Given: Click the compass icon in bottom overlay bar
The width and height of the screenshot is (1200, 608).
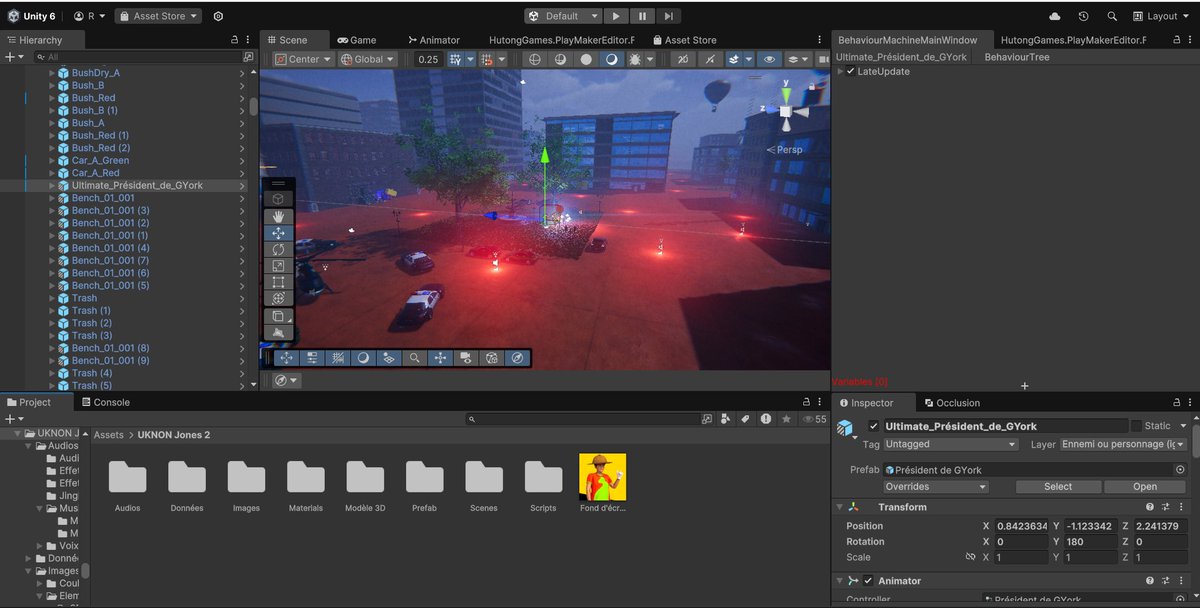Looking at the screenshot, I should coord(517,357).
